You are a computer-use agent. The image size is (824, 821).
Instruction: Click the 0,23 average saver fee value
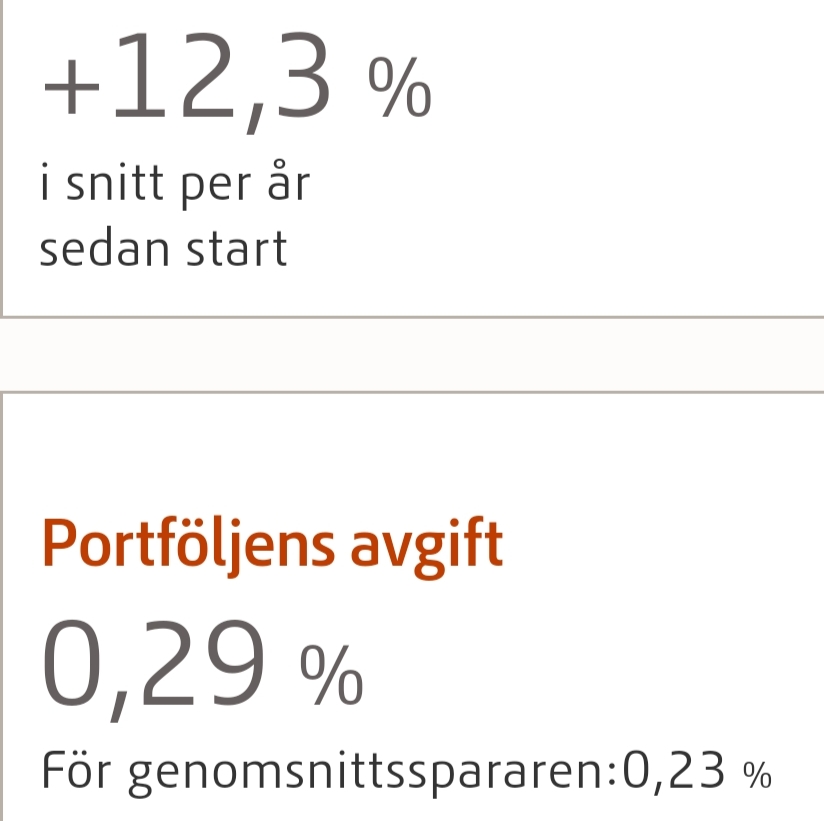[671, 772]
